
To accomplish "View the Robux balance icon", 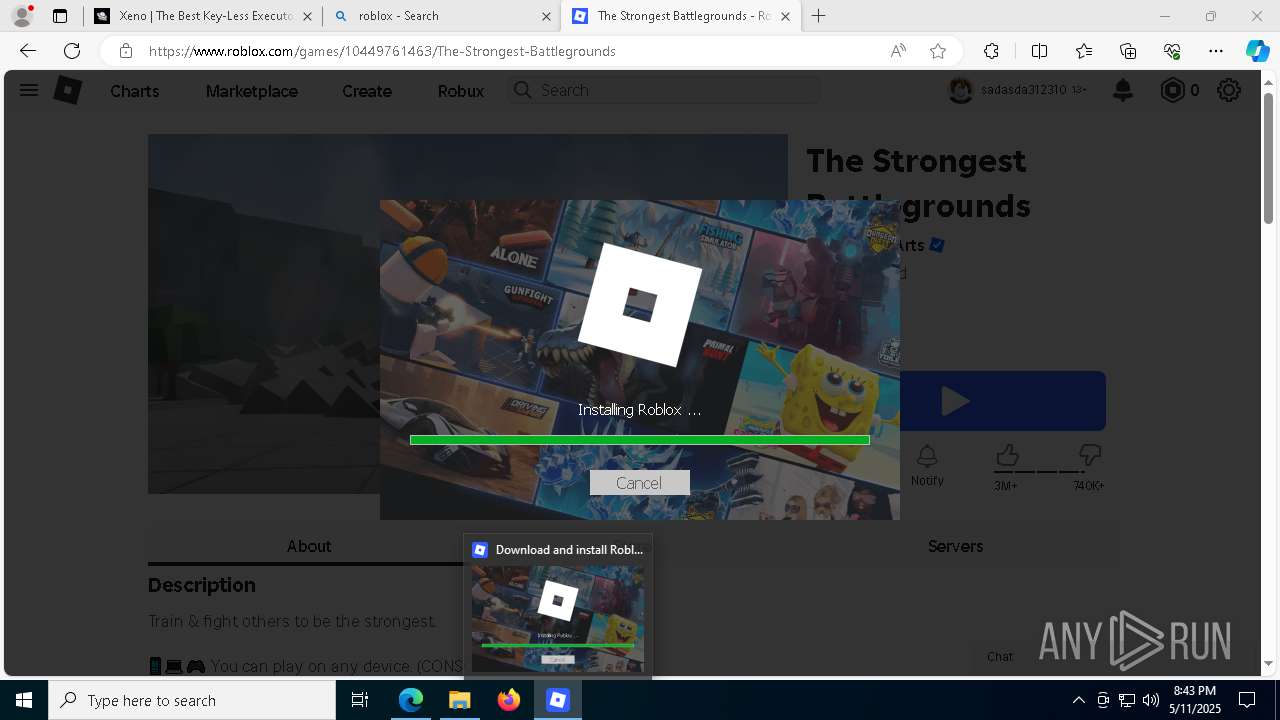I will (x=1172, y=90).
